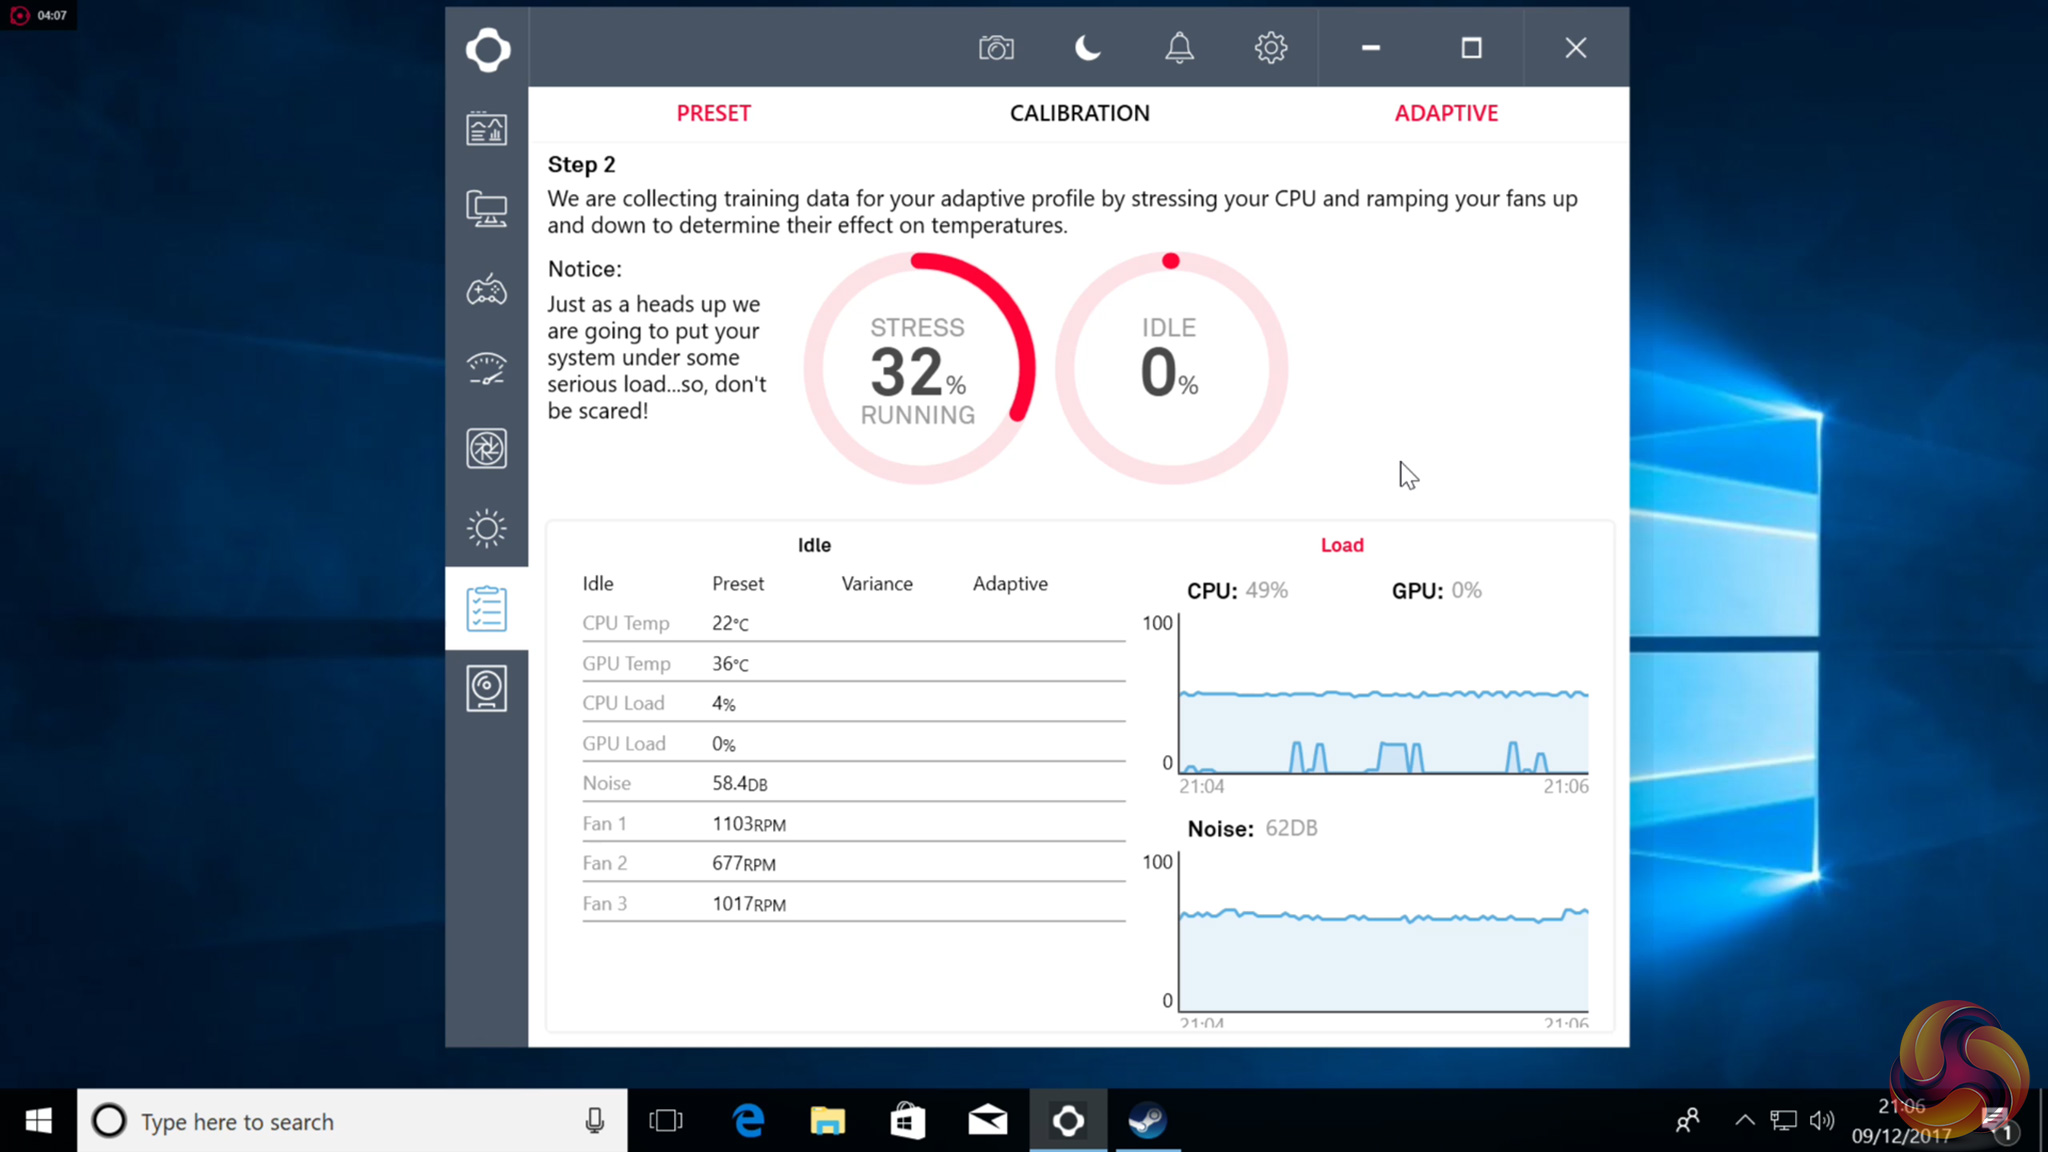Click the CAM logo icon
Image resolution: width=2048 pixels, height=1152 pixels.
point(487,49)
